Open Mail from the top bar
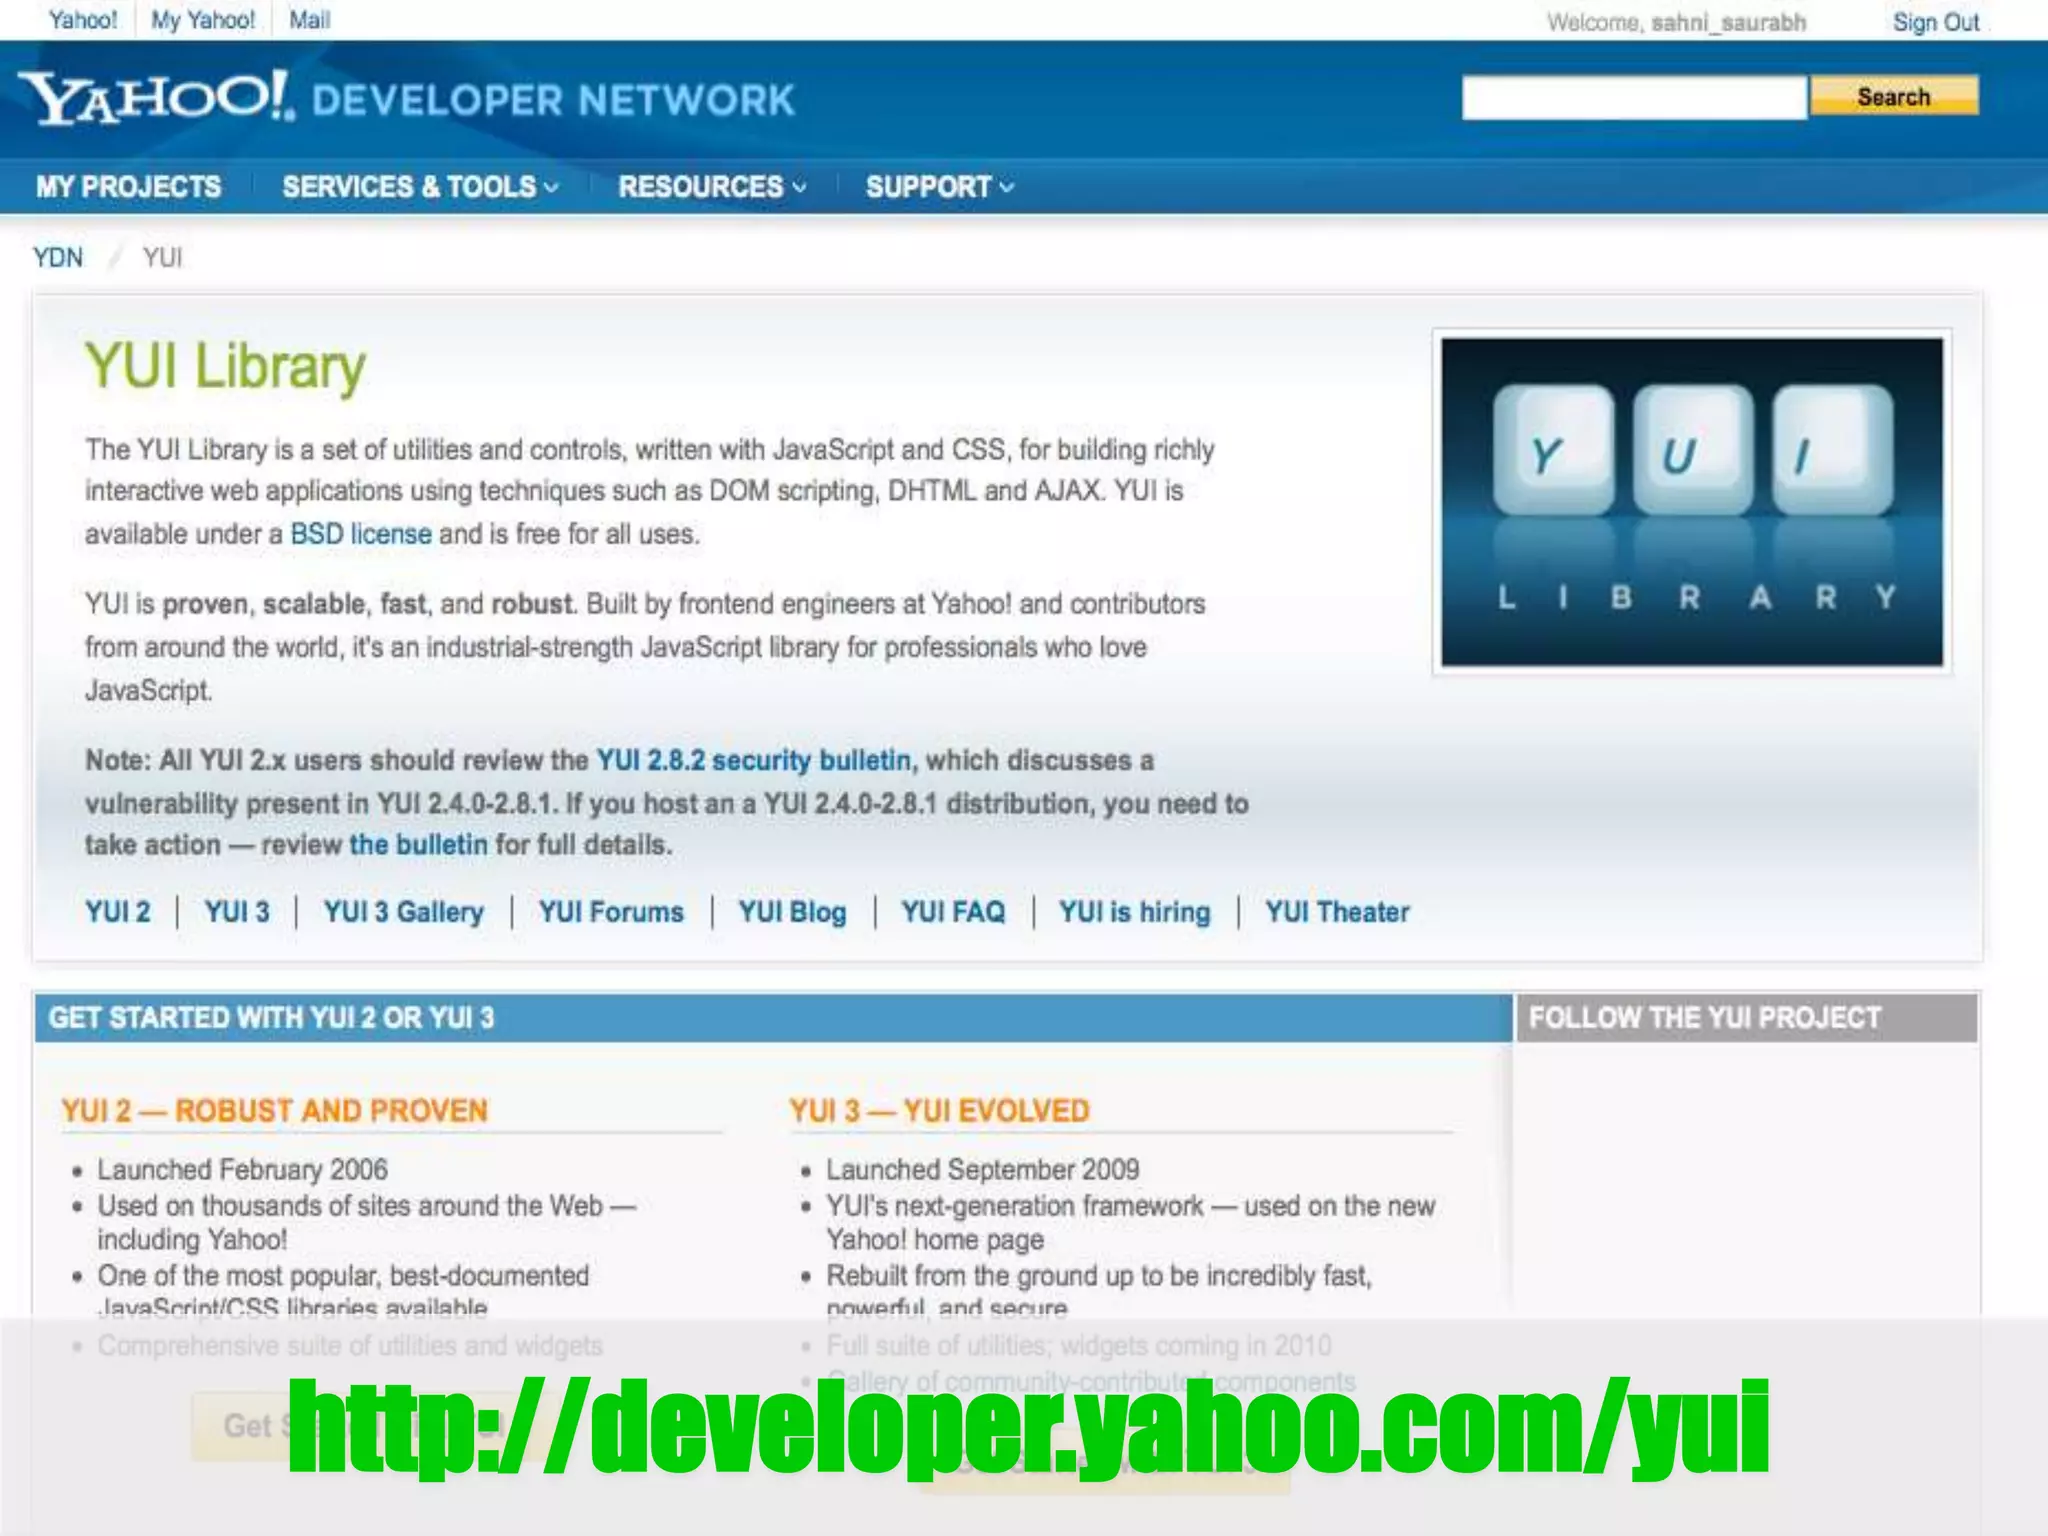This screenshot has width=2048, height=1536. point(309,20)
